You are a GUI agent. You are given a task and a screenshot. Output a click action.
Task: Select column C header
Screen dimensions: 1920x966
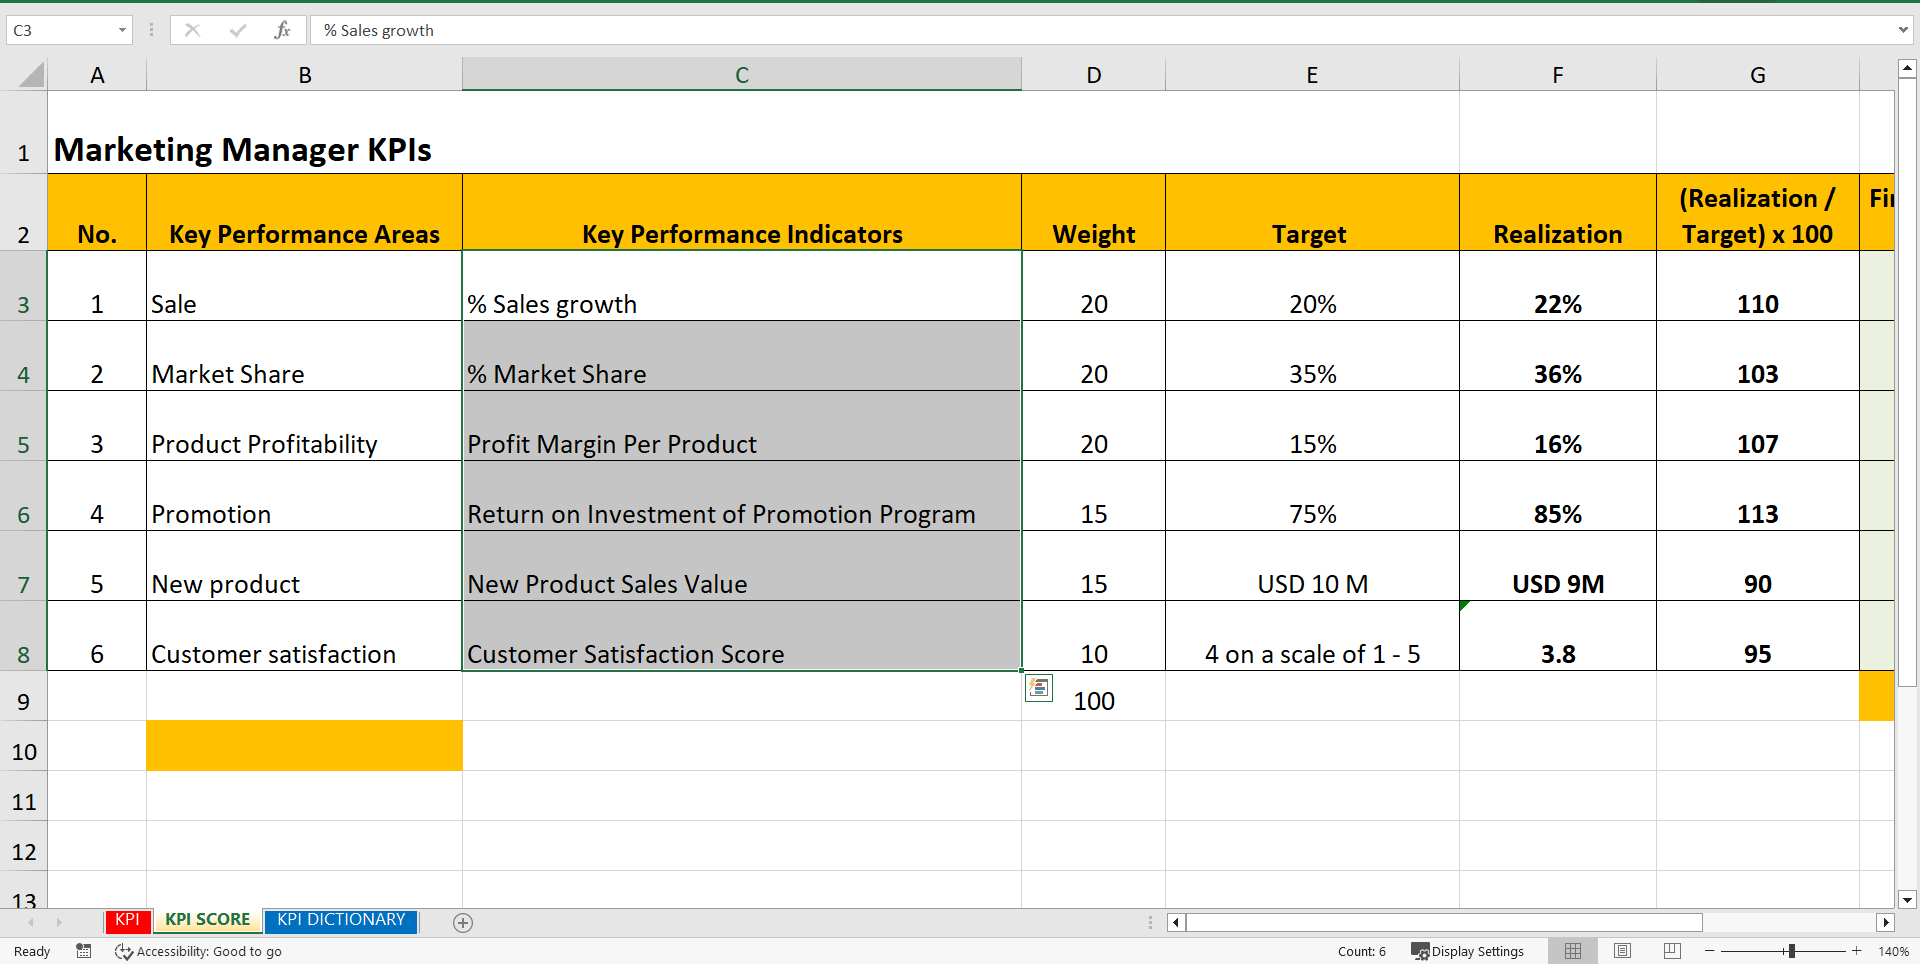tap(742, 75)
